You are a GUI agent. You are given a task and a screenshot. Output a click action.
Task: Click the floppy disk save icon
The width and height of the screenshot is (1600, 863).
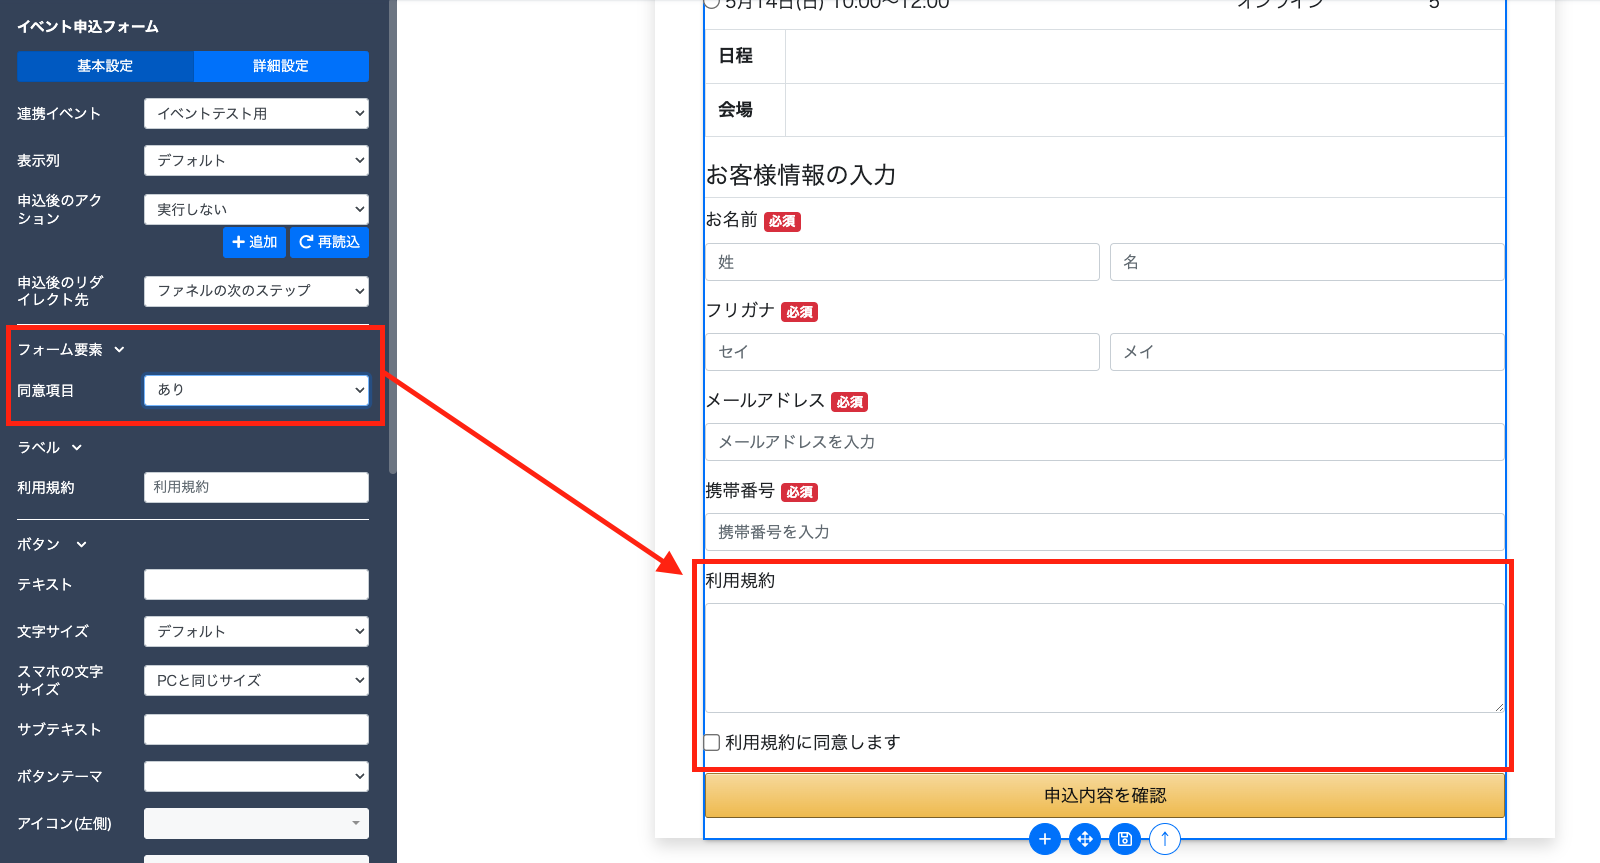pos(1124,839)
